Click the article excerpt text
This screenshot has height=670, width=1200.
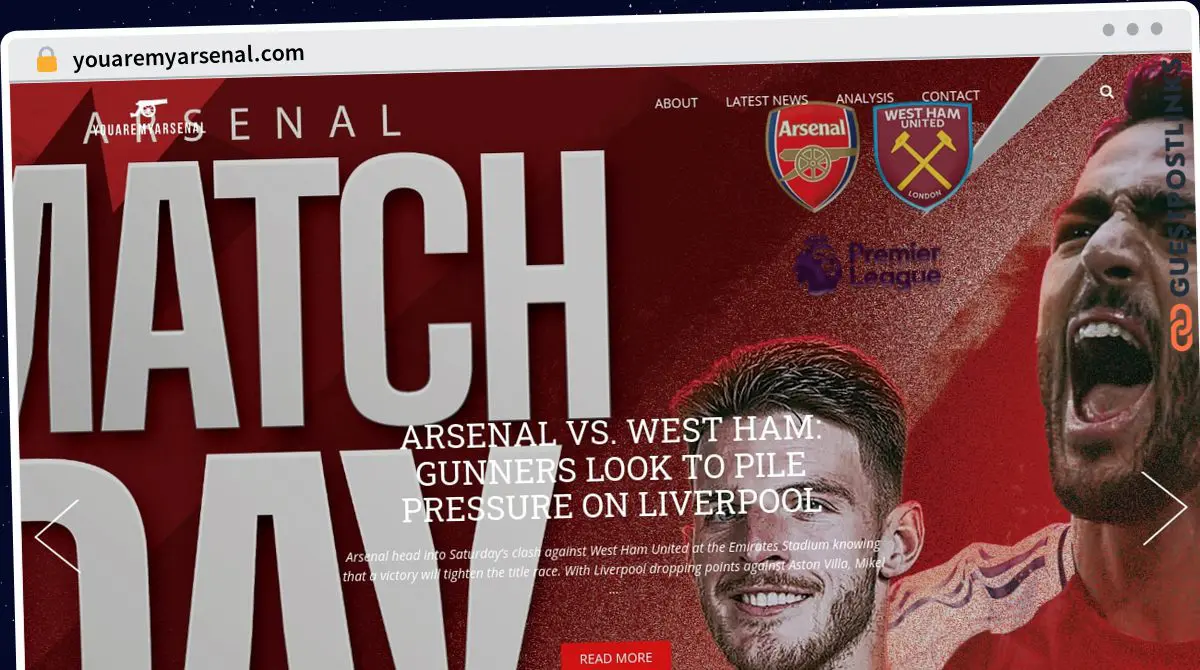coord(613,561)
